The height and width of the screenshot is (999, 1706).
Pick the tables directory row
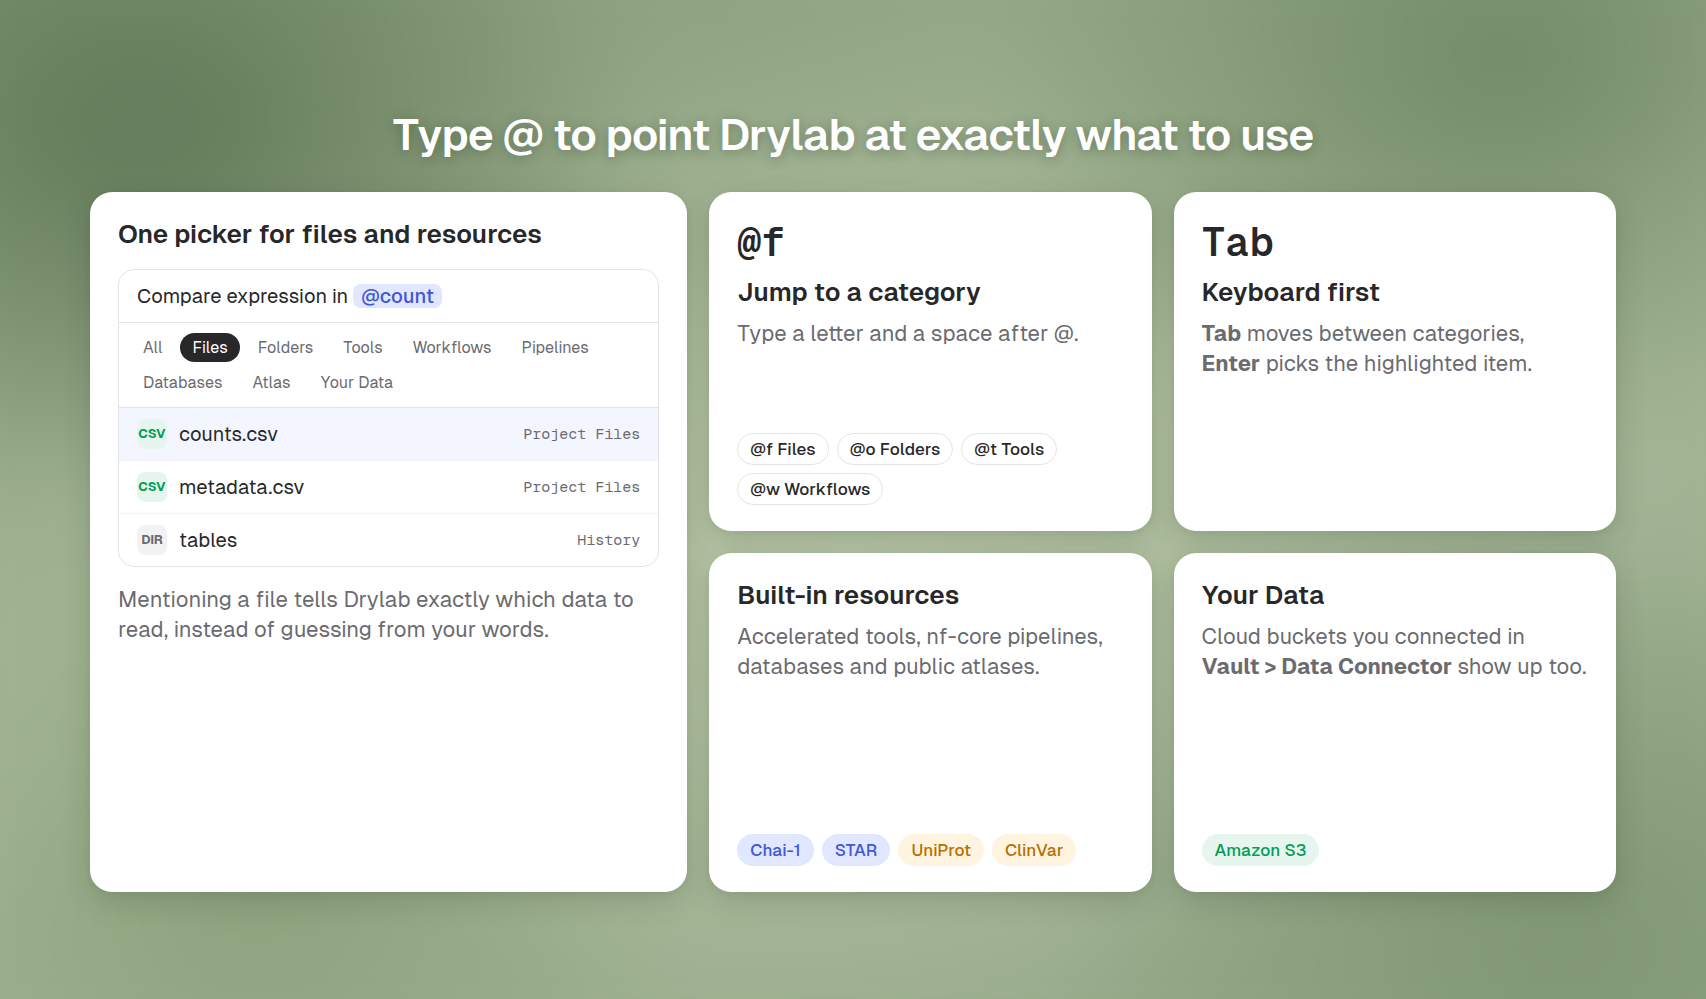click(x=388, y=540)
